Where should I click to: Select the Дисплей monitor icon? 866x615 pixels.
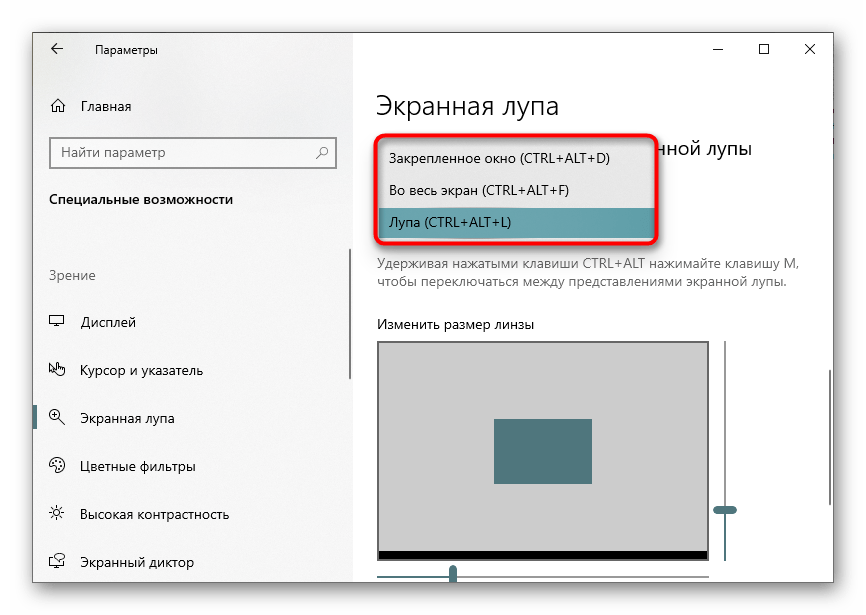tap(57, 321)
